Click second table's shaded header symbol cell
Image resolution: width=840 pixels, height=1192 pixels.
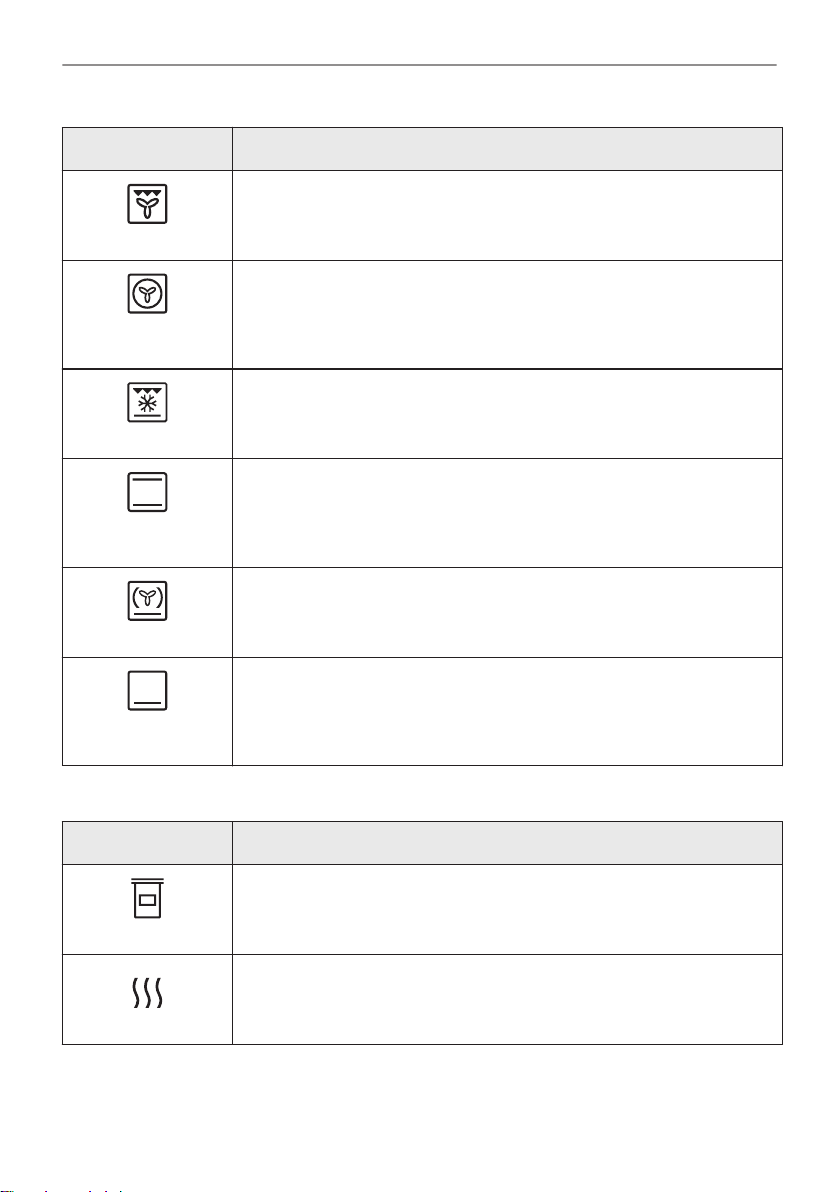(x=147, y=842)
